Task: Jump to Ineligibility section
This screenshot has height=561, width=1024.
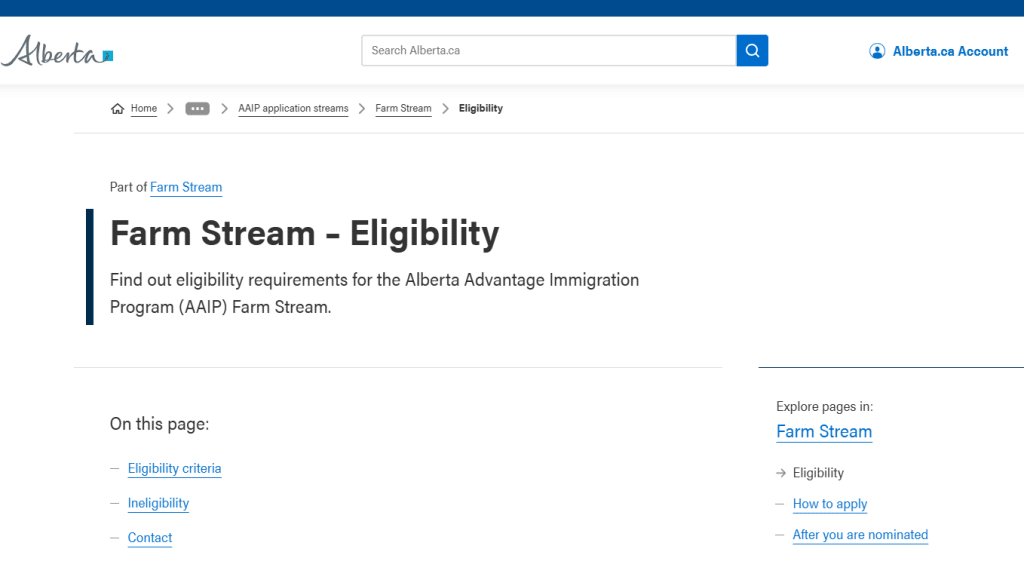Action: click(x=158, y=504)
